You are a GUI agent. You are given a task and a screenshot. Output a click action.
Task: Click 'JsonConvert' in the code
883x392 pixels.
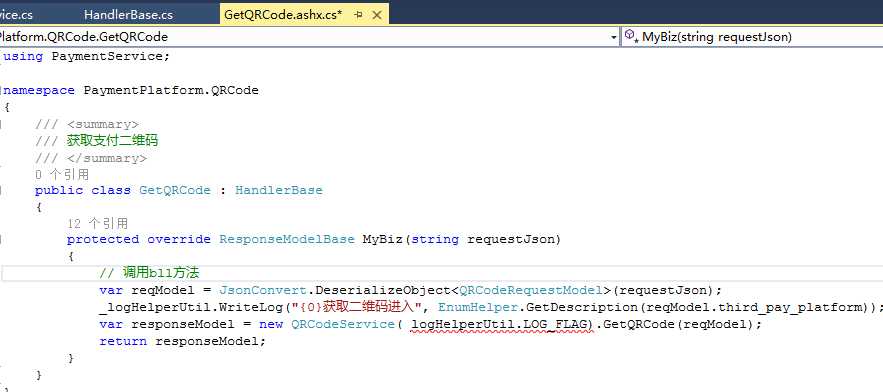coord(262,290)
